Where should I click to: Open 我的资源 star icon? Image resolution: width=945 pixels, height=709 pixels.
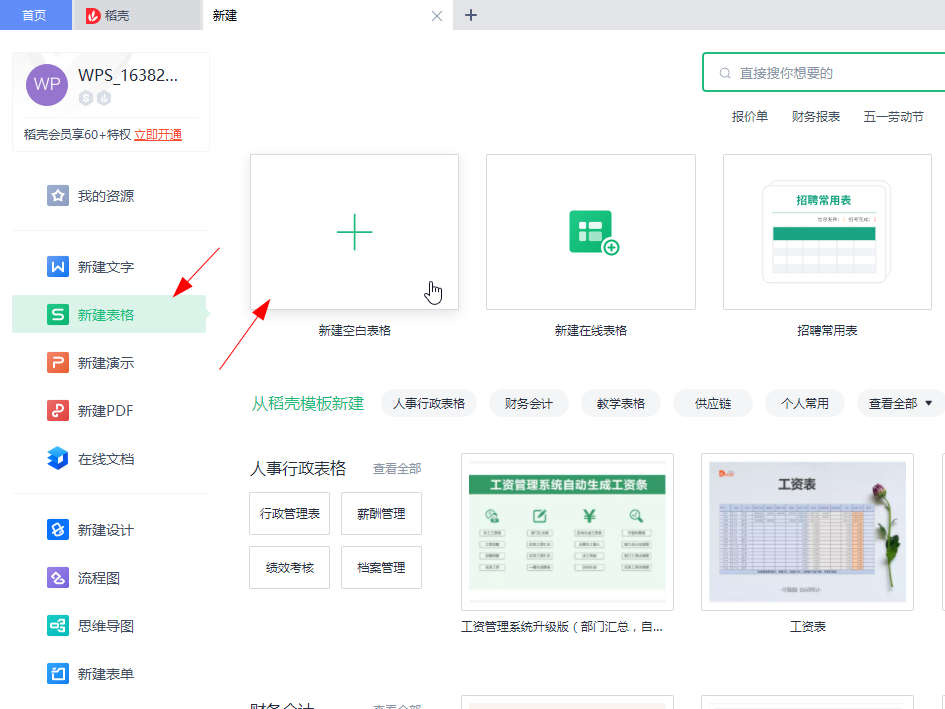click(58, 196)
